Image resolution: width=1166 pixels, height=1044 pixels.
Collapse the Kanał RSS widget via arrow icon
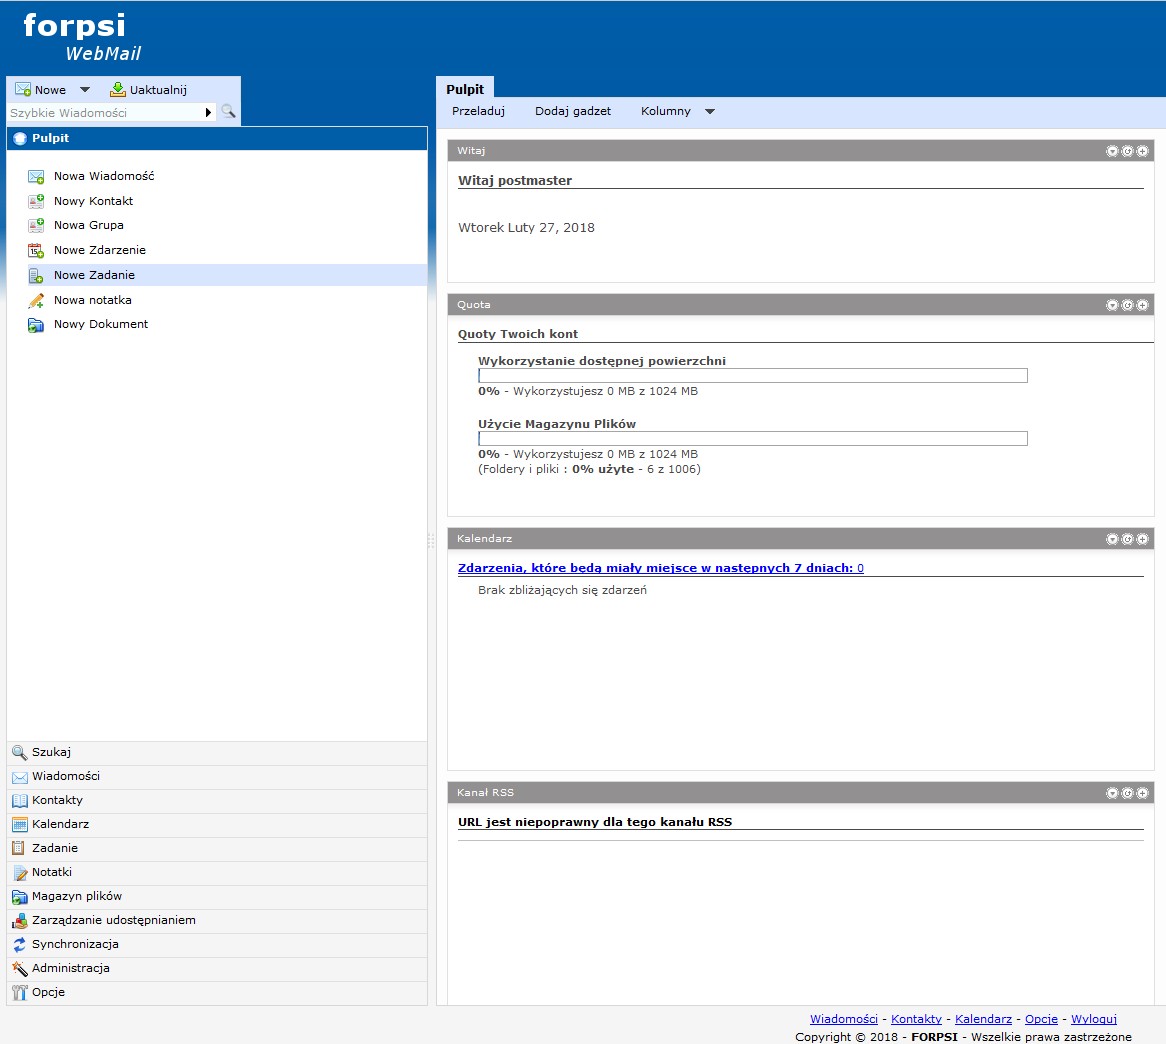1112,793
